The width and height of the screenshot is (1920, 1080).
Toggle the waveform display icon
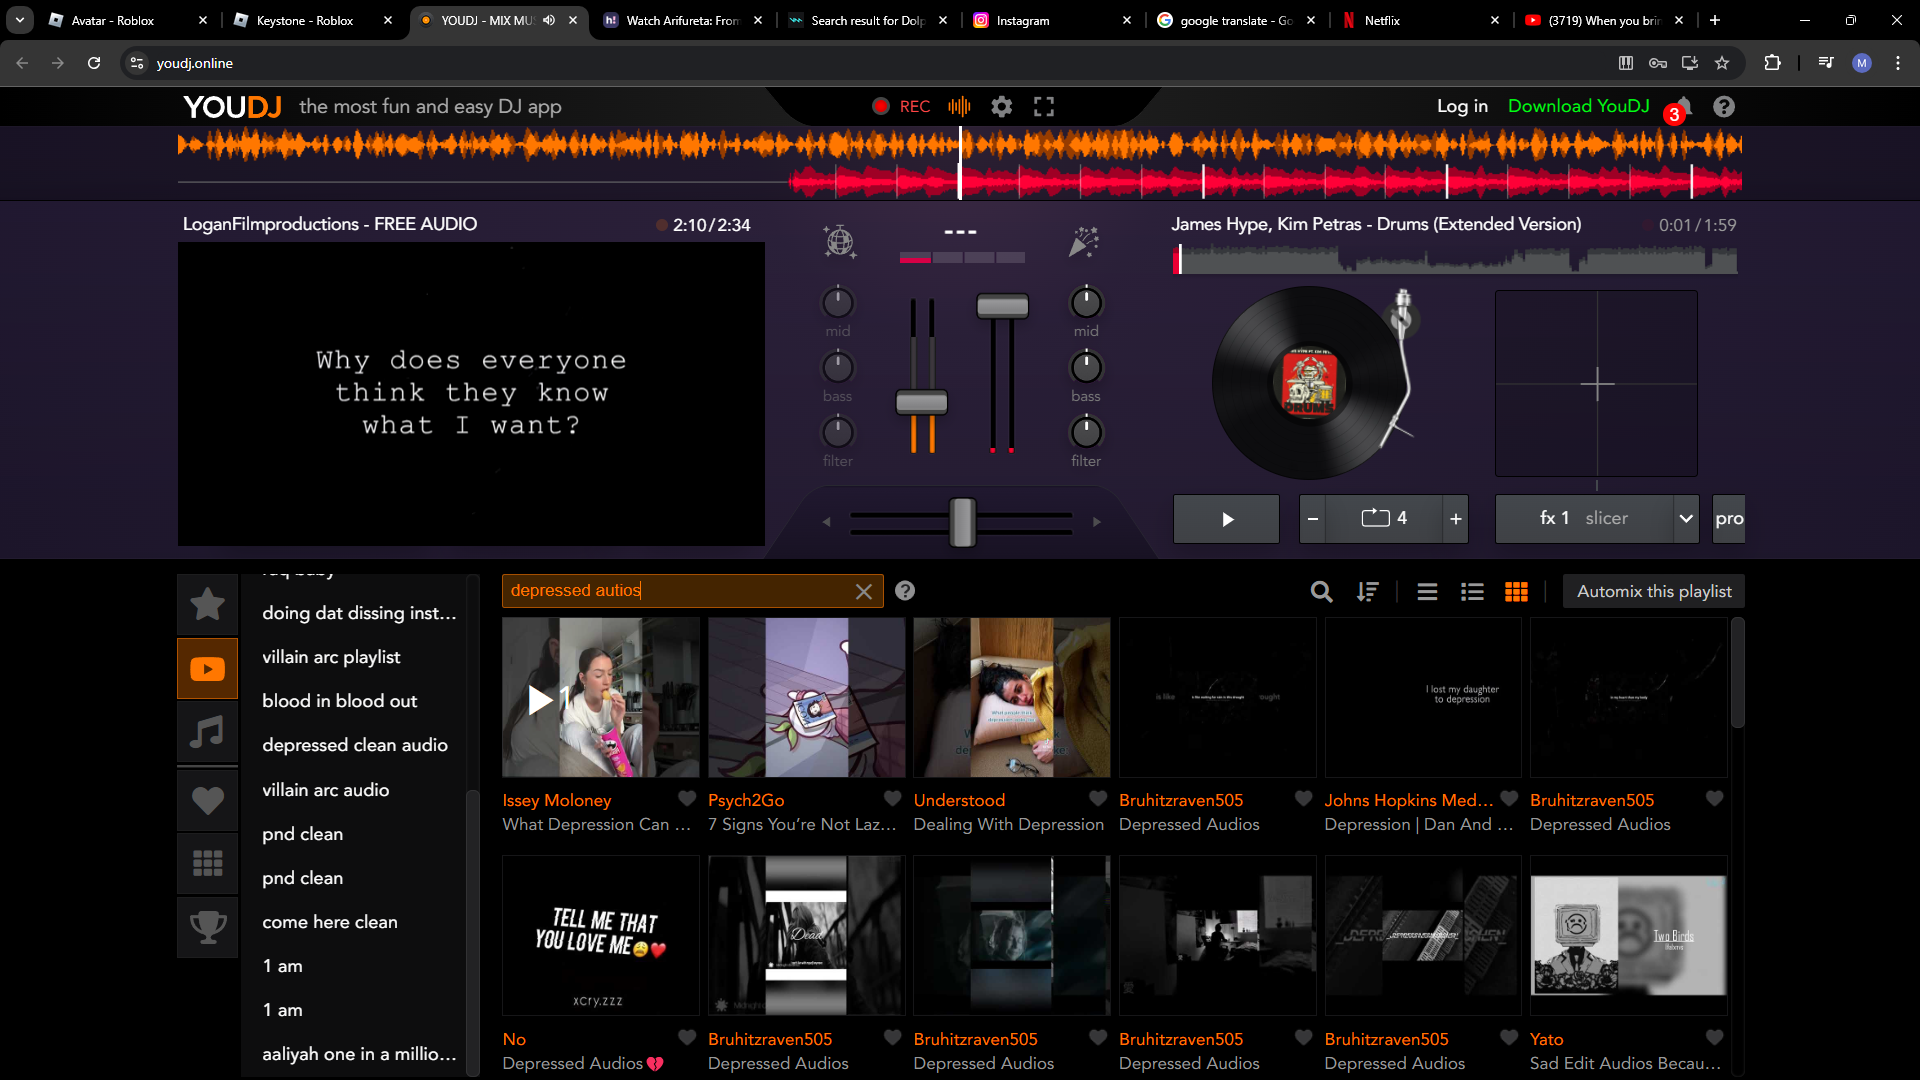coord(959,107)
